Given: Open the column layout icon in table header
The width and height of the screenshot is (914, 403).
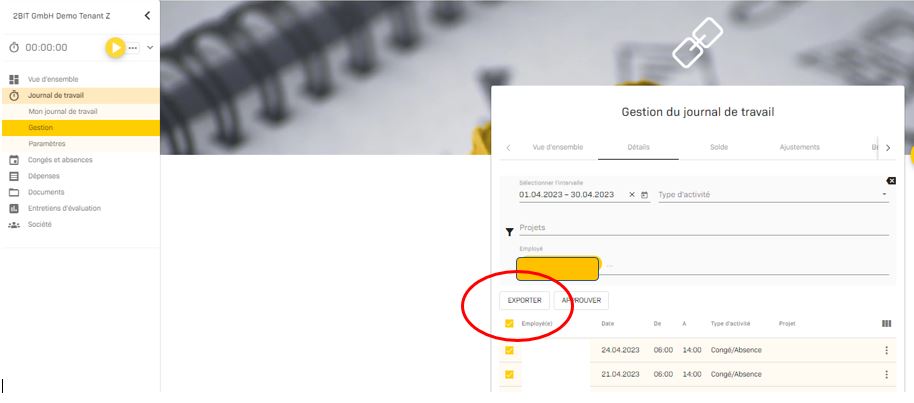Looking at the screenshot, I should pos(886,324).
